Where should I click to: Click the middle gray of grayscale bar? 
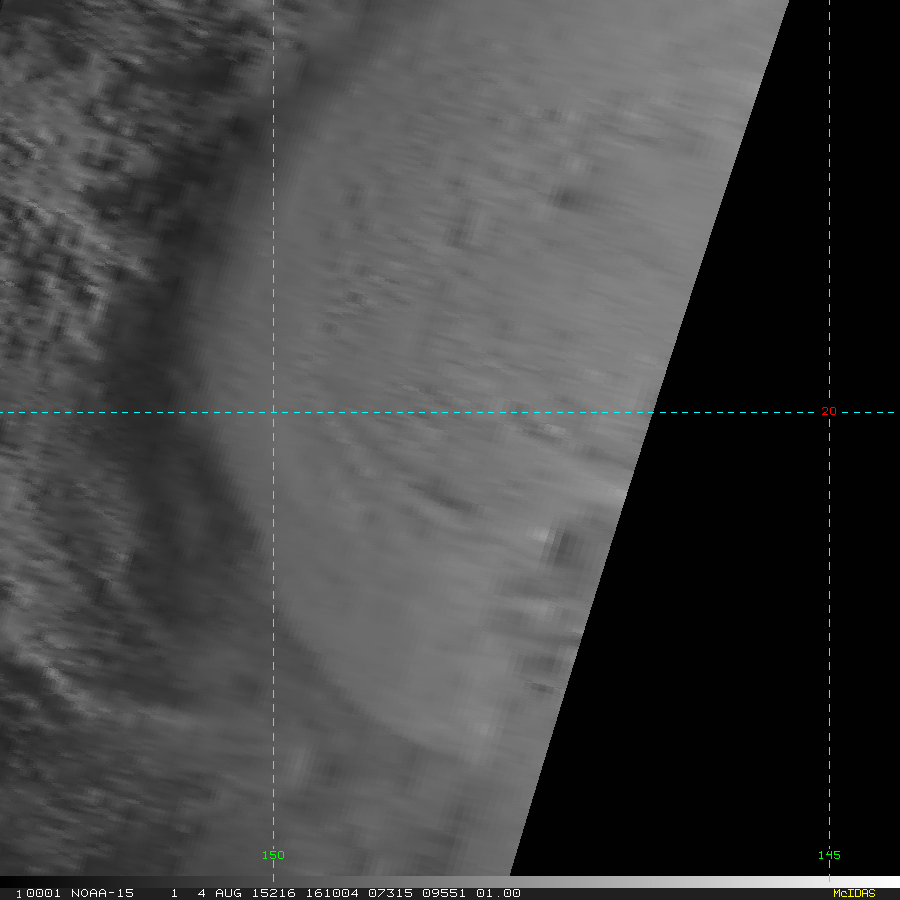point(450,881)
